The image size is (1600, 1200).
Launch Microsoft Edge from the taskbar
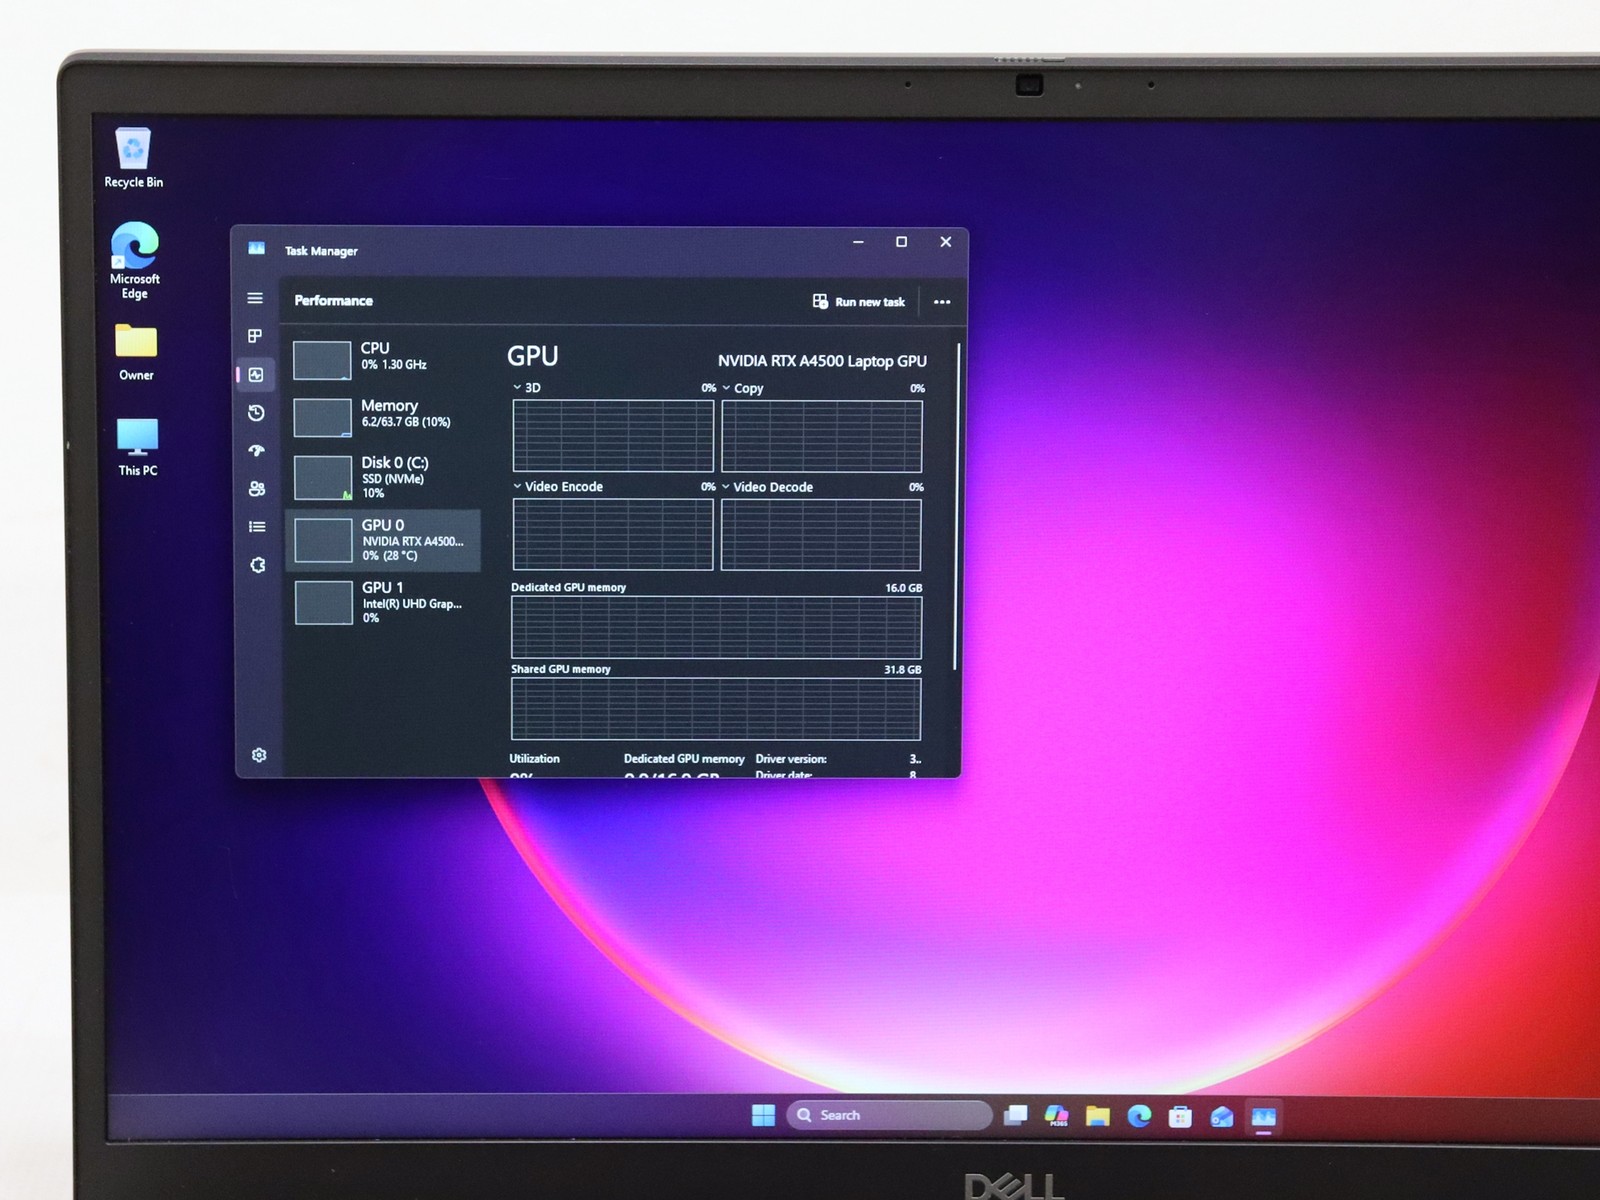click(x=1139, y=1116)
